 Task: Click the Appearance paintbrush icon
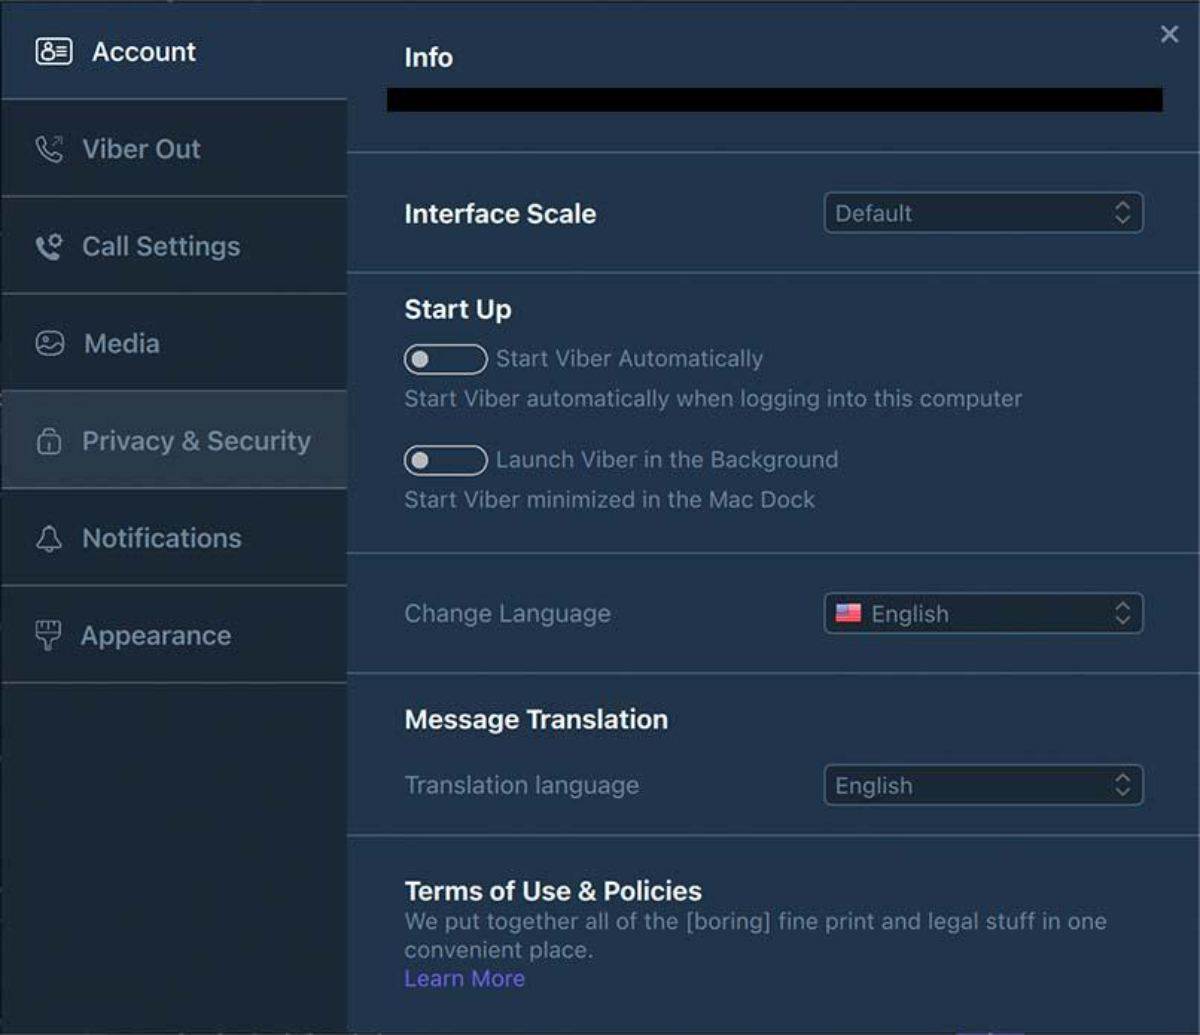click(48, 636)
